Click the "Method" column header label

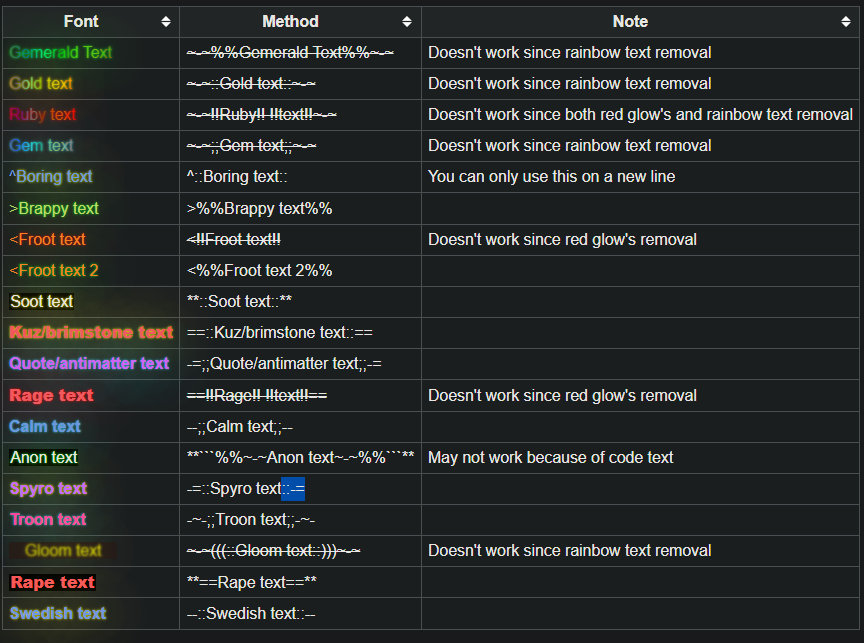(x=290, y=21)
